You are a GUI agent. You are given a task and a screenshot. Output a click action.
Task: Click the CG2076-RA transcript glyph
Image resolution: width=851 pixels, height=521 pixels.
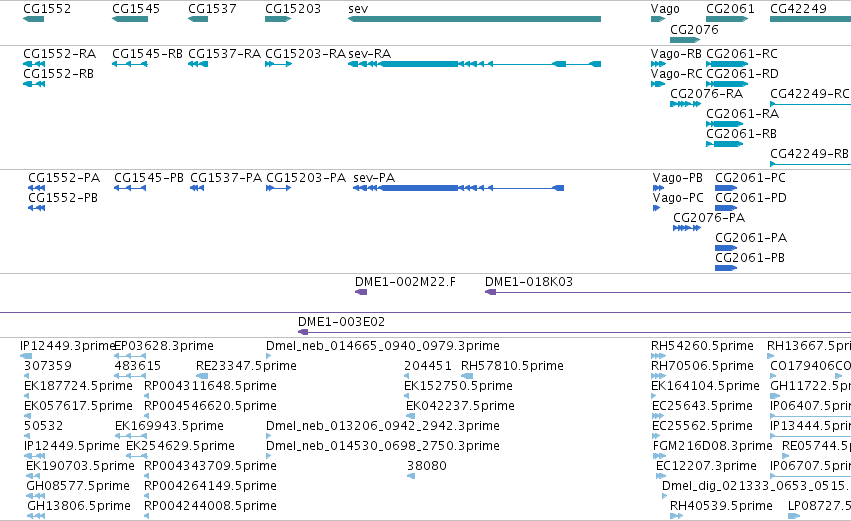[x=685, y=104]
